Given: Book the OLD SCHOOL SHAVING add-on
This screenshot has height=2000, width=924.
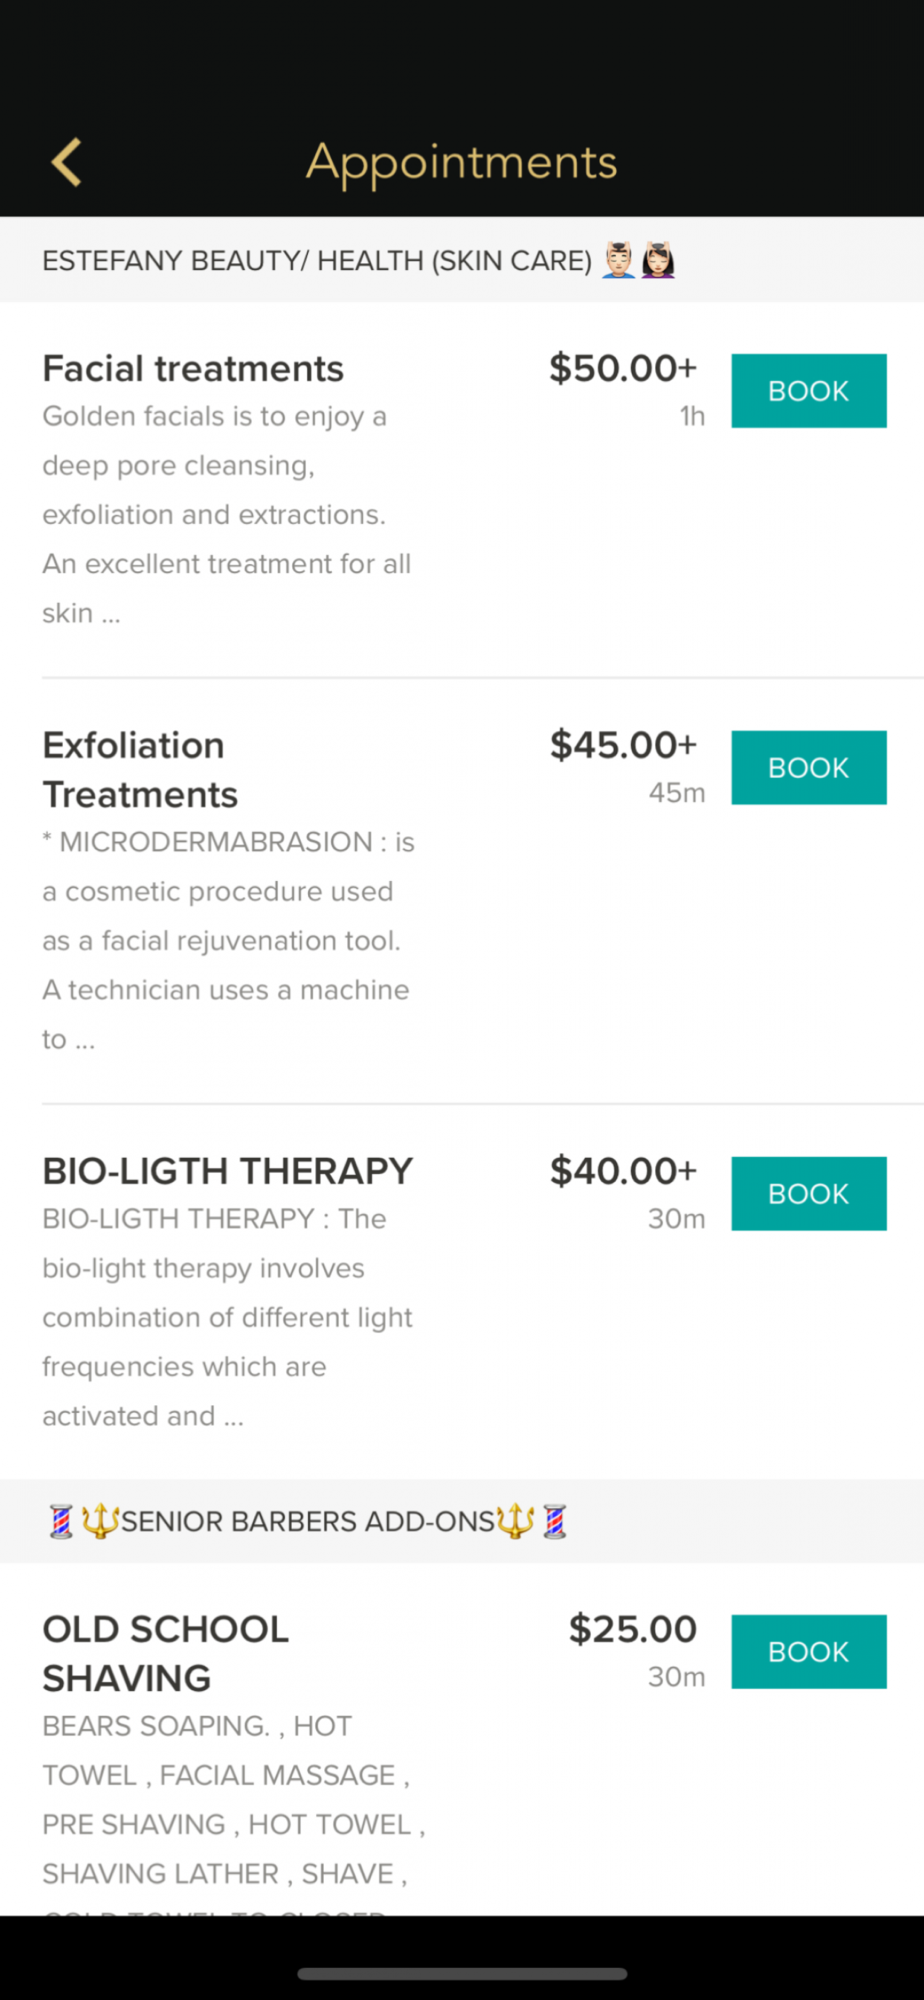Looking at the screenshot, I should click(808, 1652).
